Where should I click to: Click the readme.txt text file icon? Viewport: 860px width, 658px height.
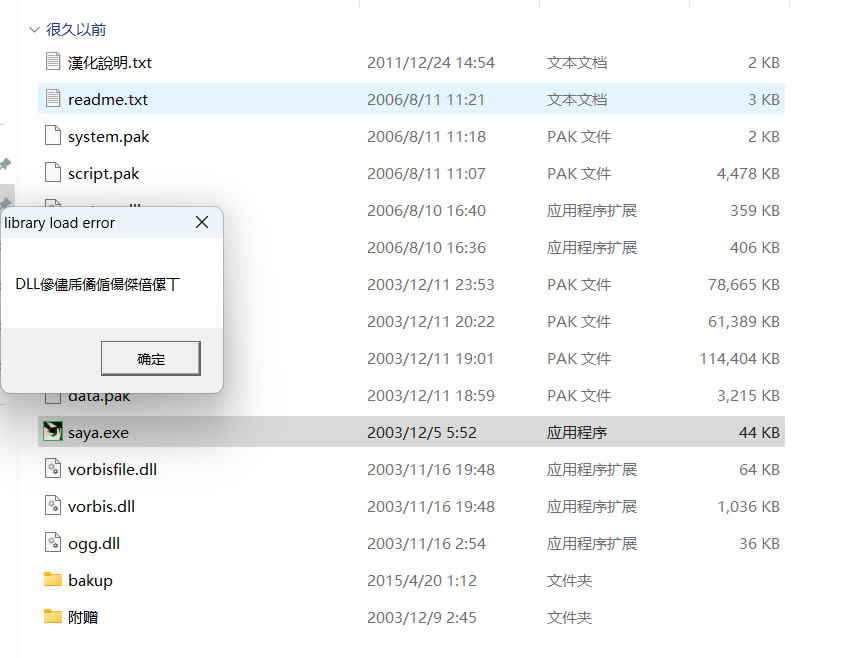[53, 99]
